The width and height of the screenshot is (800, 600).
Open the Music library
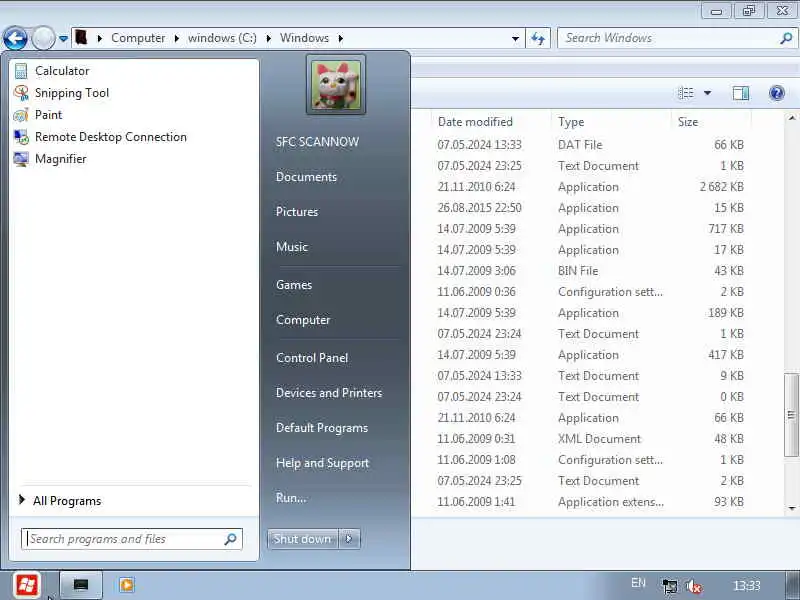(x=291, y=247)
